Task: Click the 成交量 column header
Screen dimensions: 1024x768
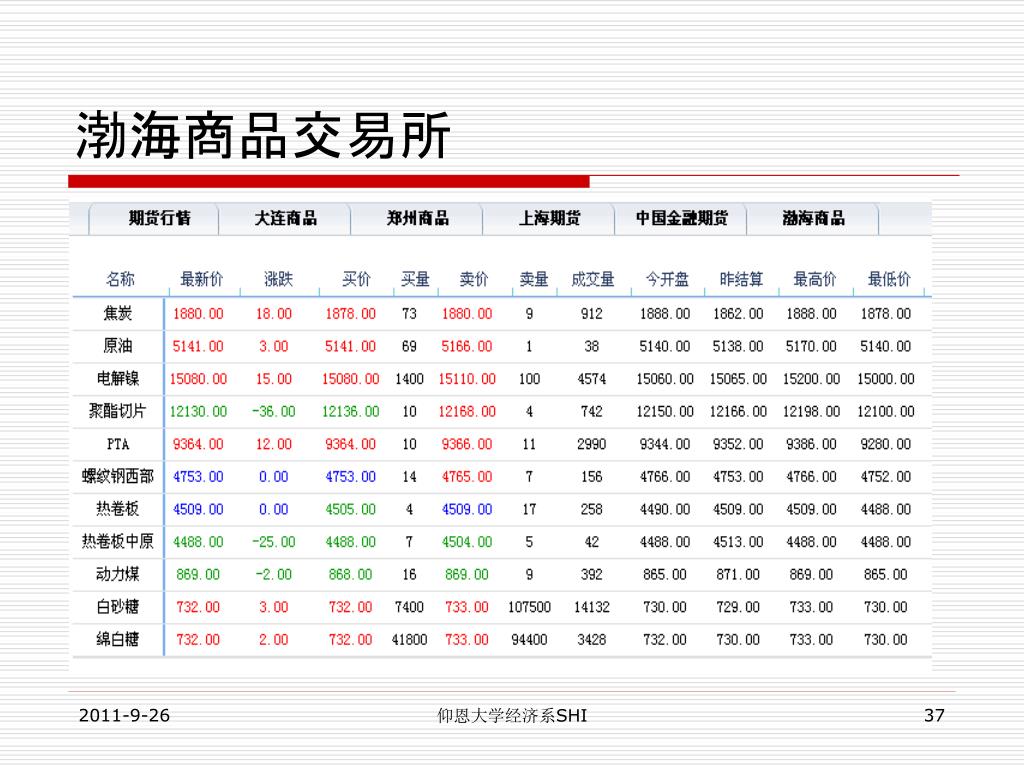Action: (x=592, y=280)
